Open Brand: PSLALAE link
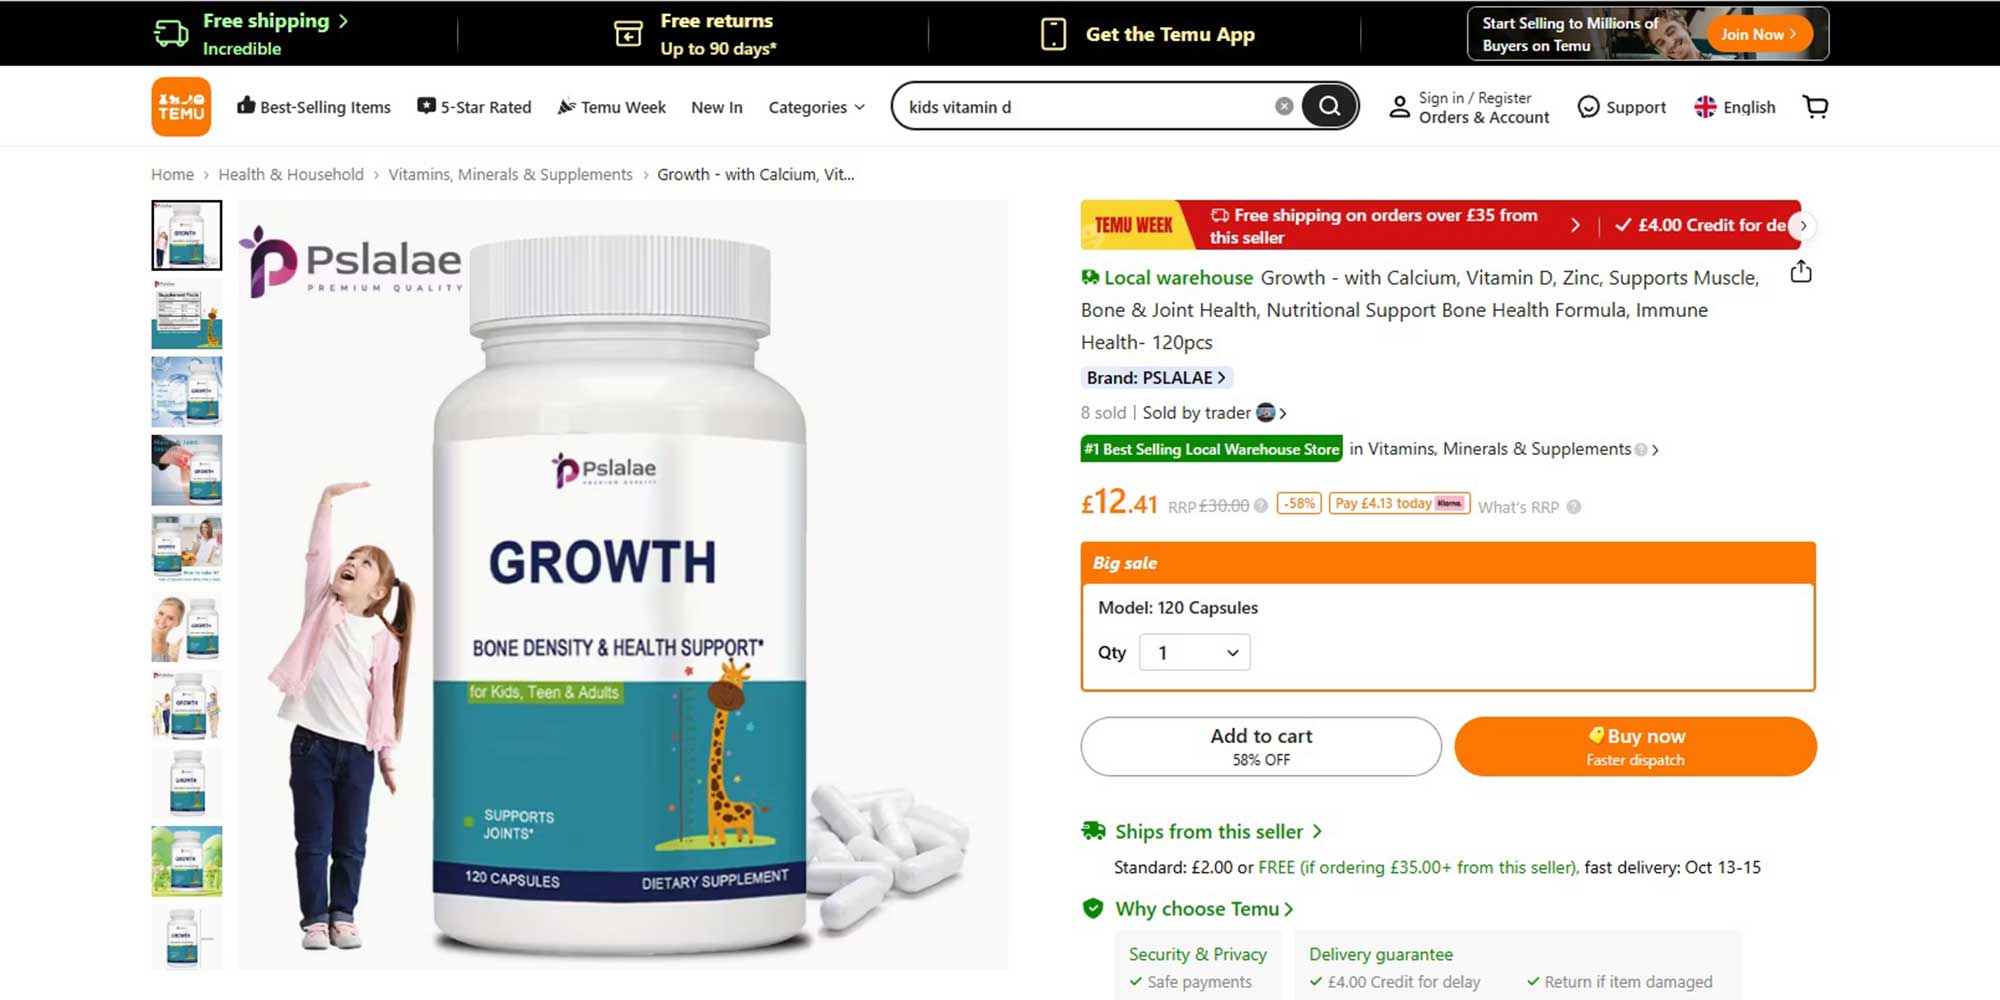Viewport: 2000px width, 1000px height. (x=1156, y=378)
